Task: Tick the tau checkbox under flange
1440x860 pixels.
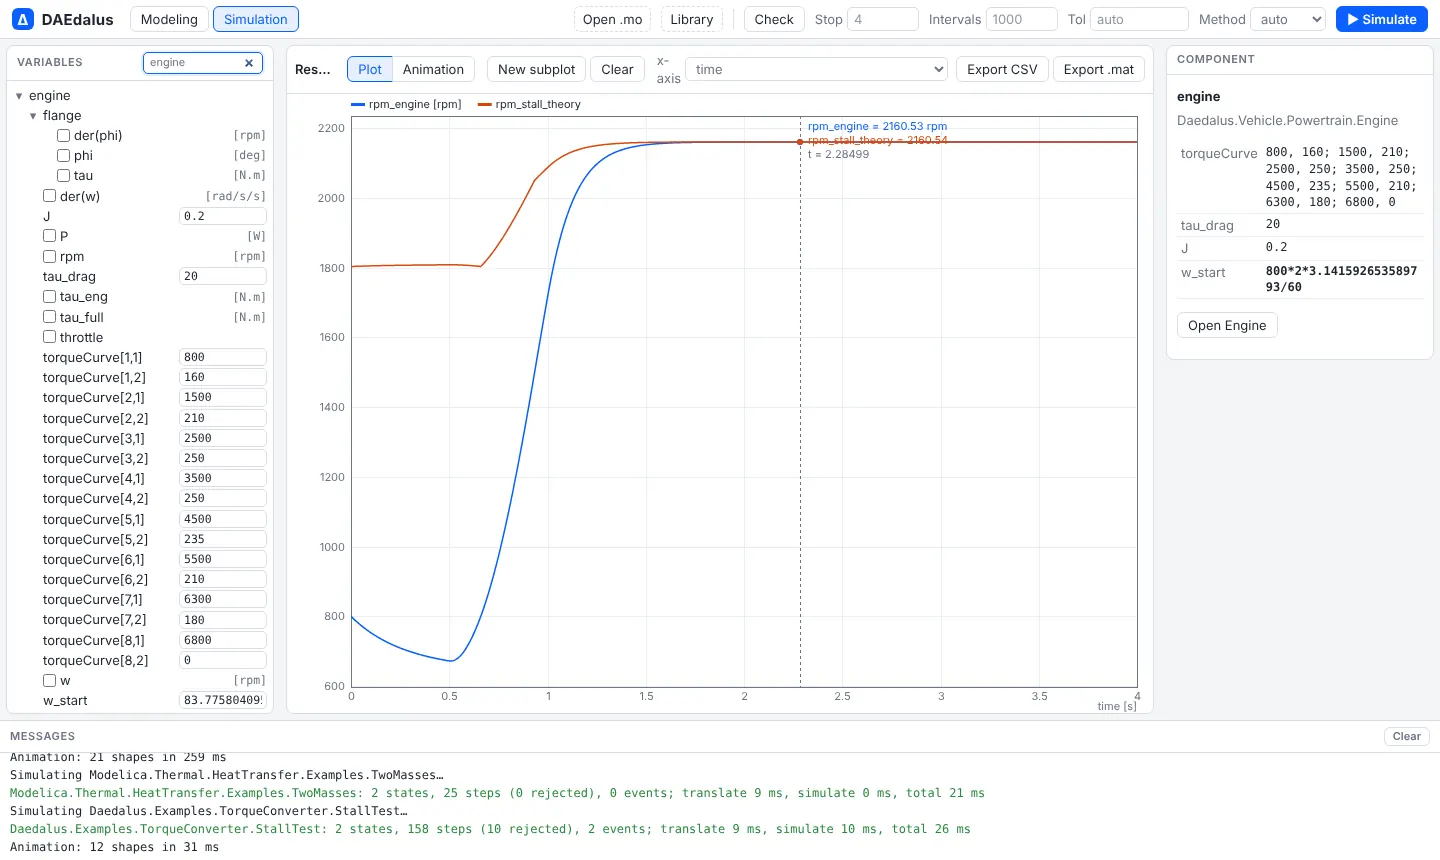Action: (63, 175)
